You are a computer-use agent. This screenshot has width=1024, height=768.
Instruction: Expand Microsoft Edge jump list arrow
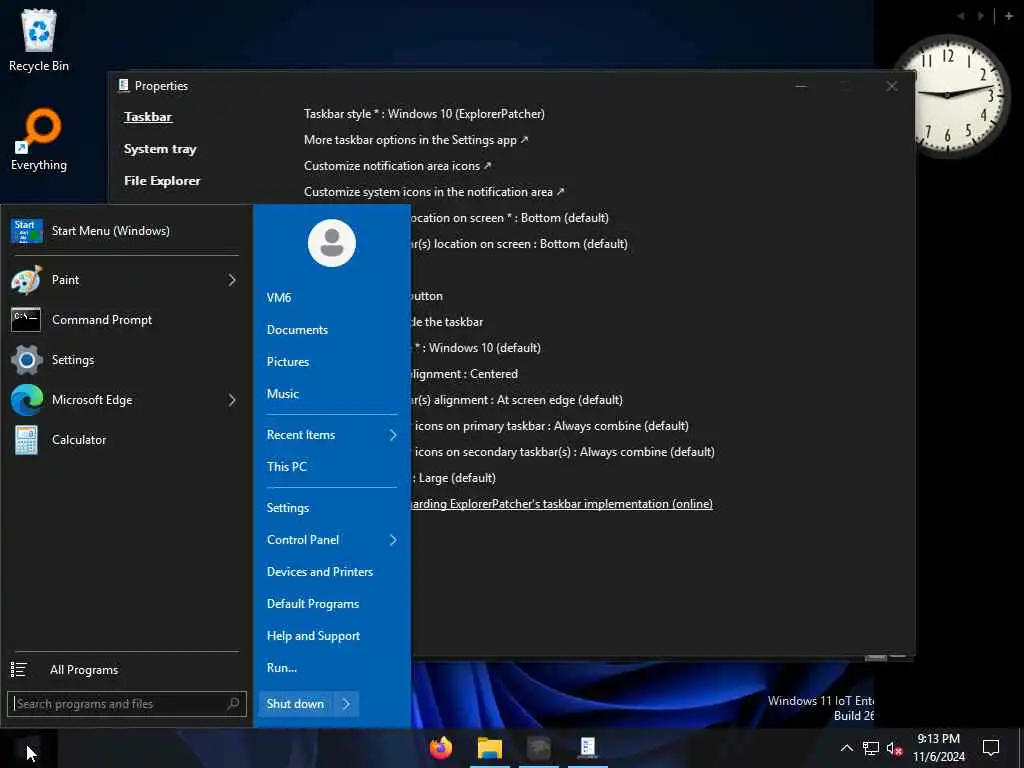(x=232, y=400)
